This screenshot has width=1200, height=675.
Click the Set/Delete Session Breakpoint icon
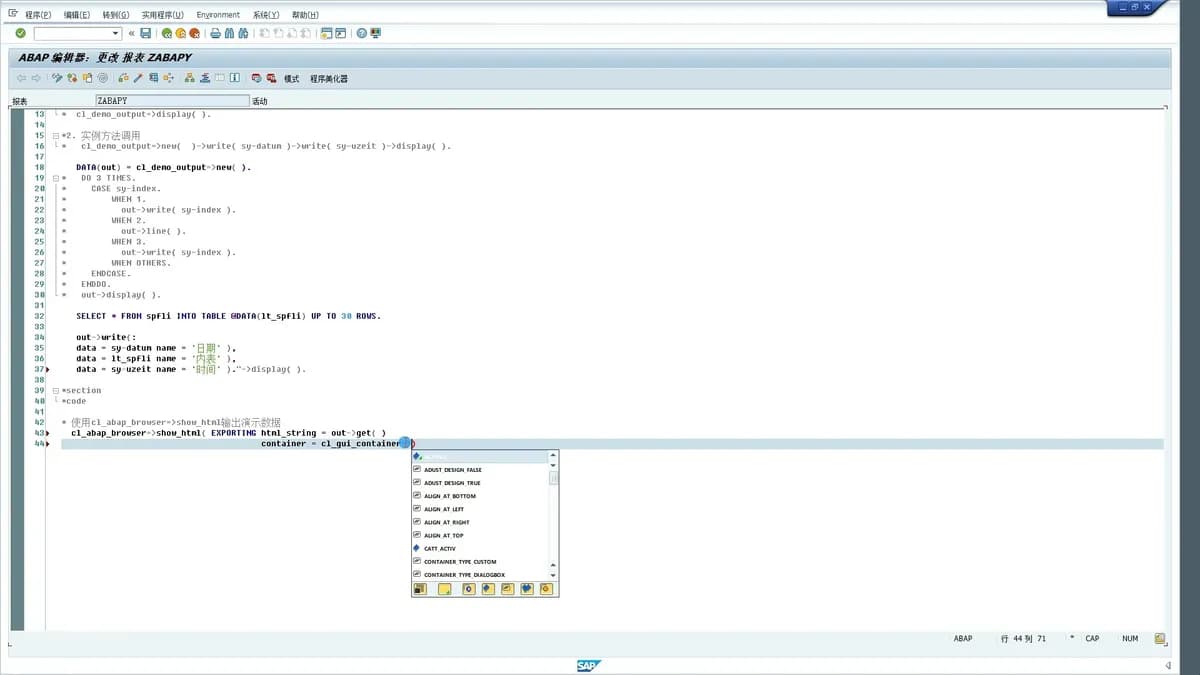[256, 78]
